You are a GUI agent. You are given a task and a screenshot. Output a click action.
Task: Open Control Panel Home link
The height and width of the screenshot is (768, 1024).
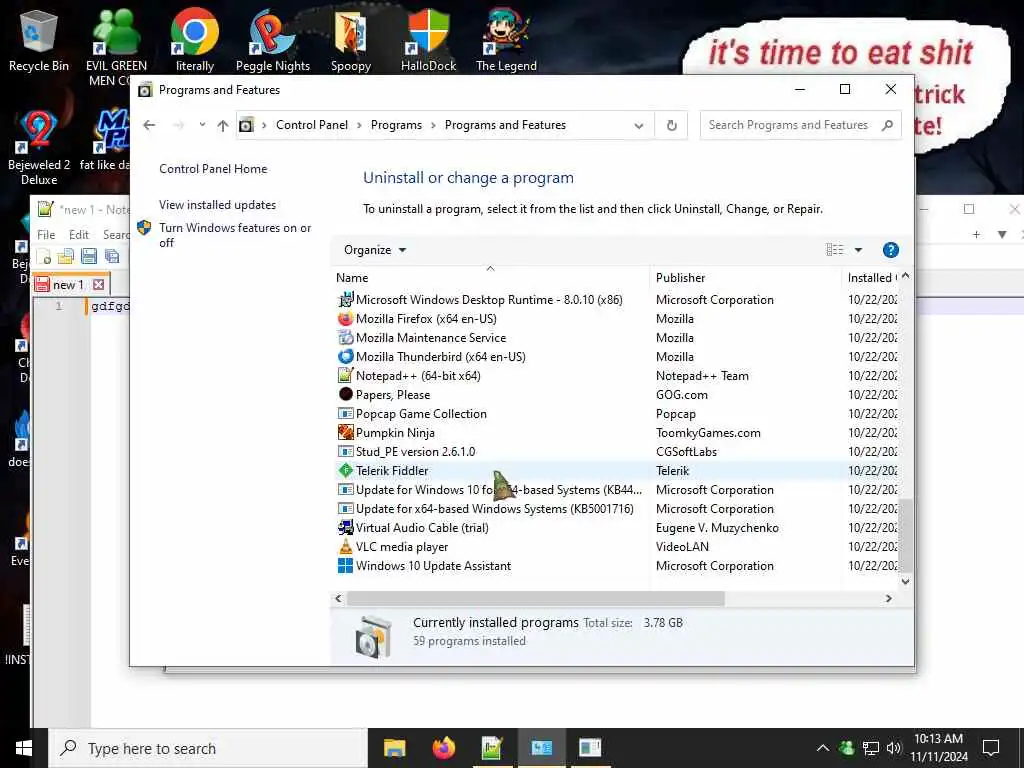tap(213, 169)
